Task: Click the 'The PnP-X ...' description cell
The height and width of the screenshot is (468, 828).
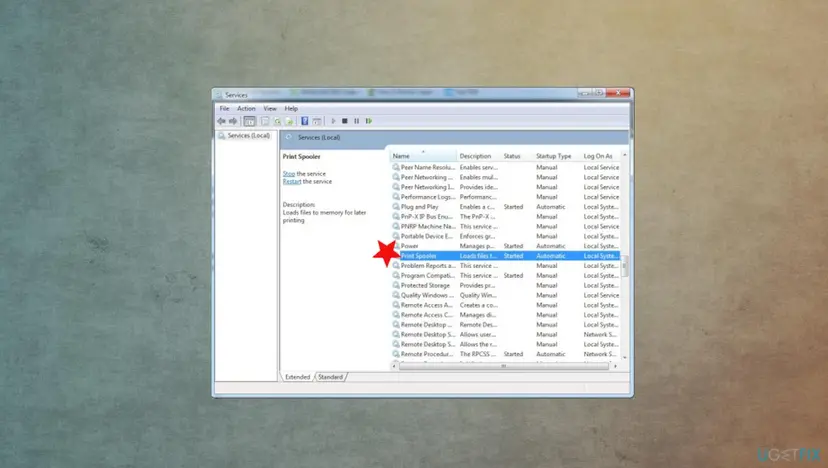Action: click(477, 216)
